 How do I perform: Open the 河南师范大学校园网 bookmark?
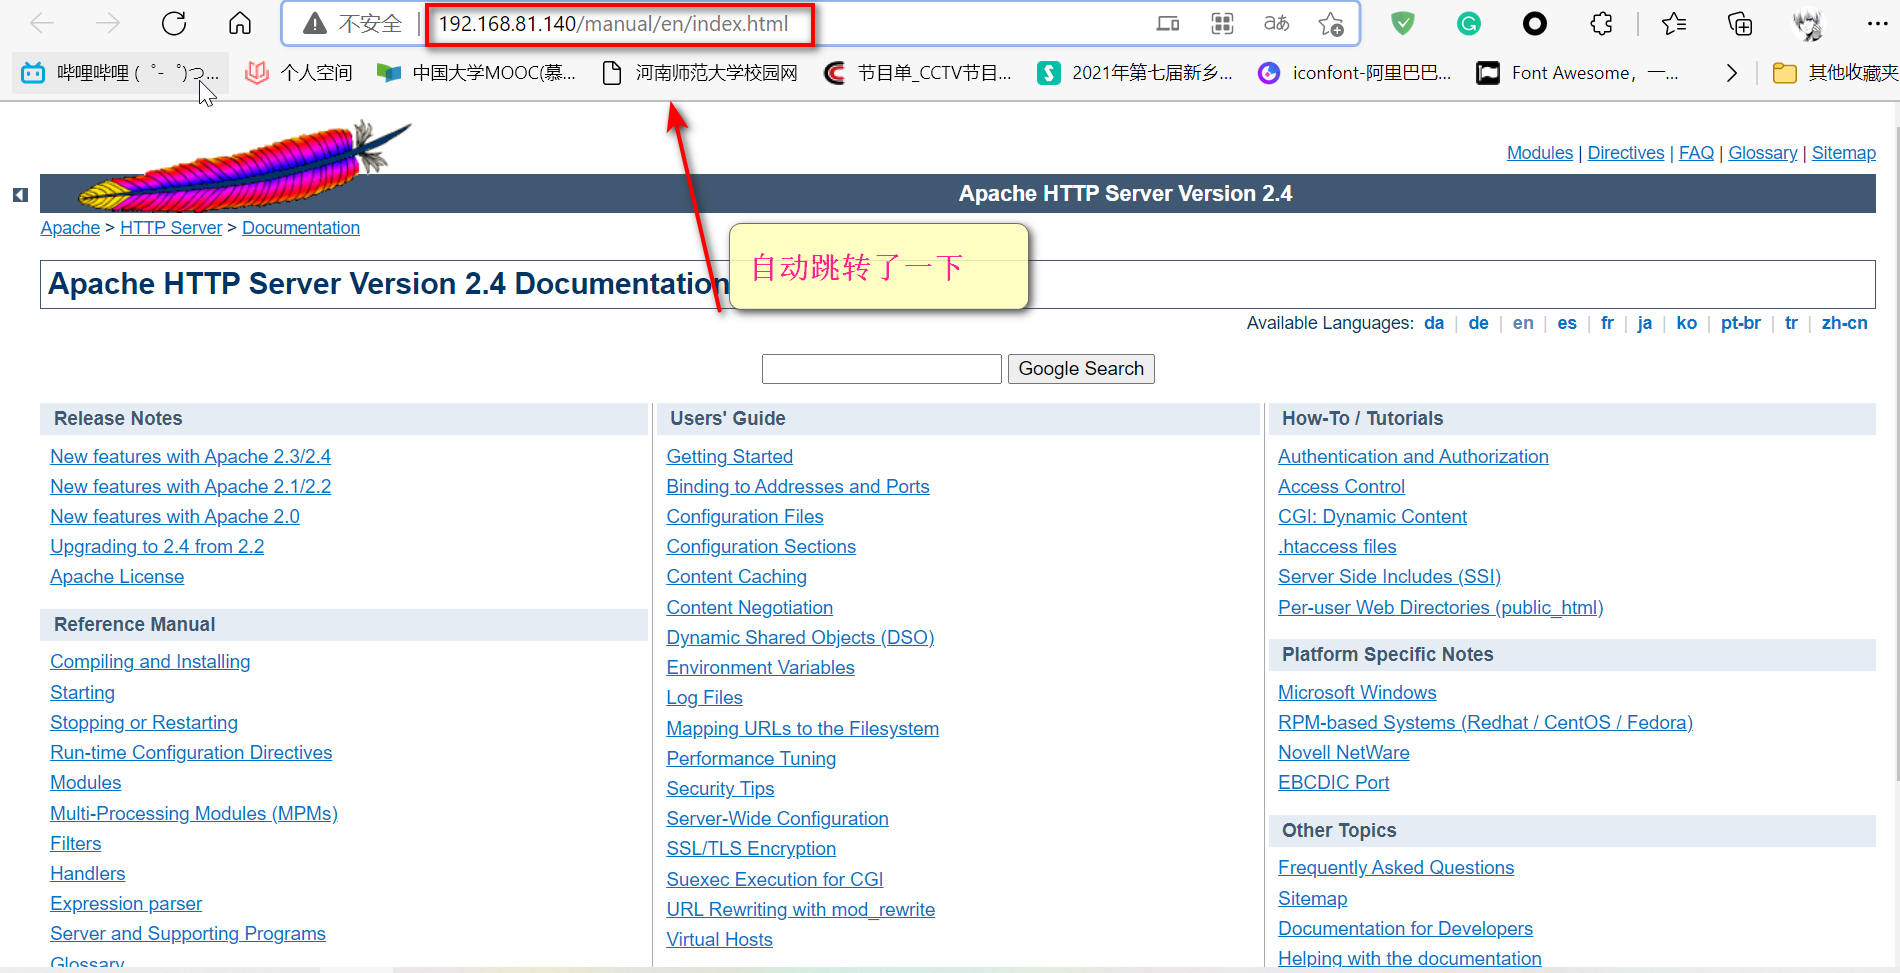point(700,73)
